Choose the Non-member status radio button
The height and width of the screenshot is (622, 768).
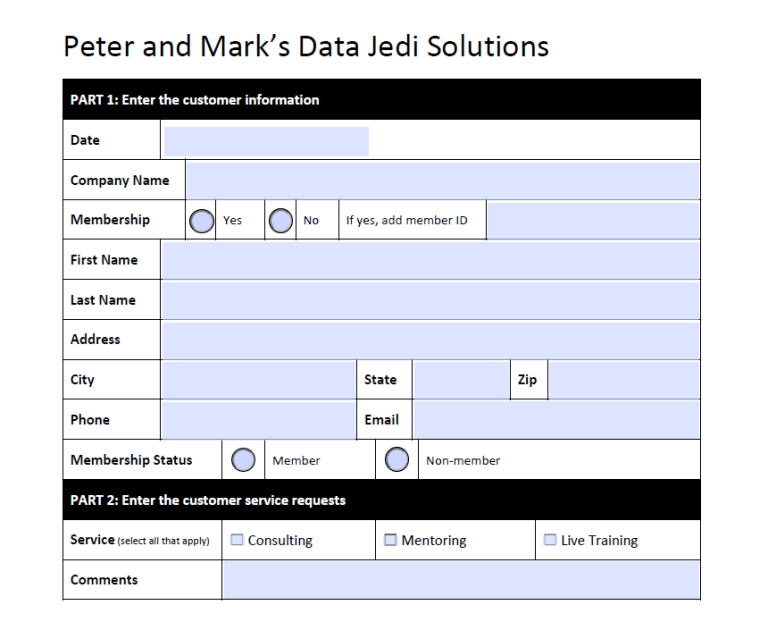click(397, 460)
